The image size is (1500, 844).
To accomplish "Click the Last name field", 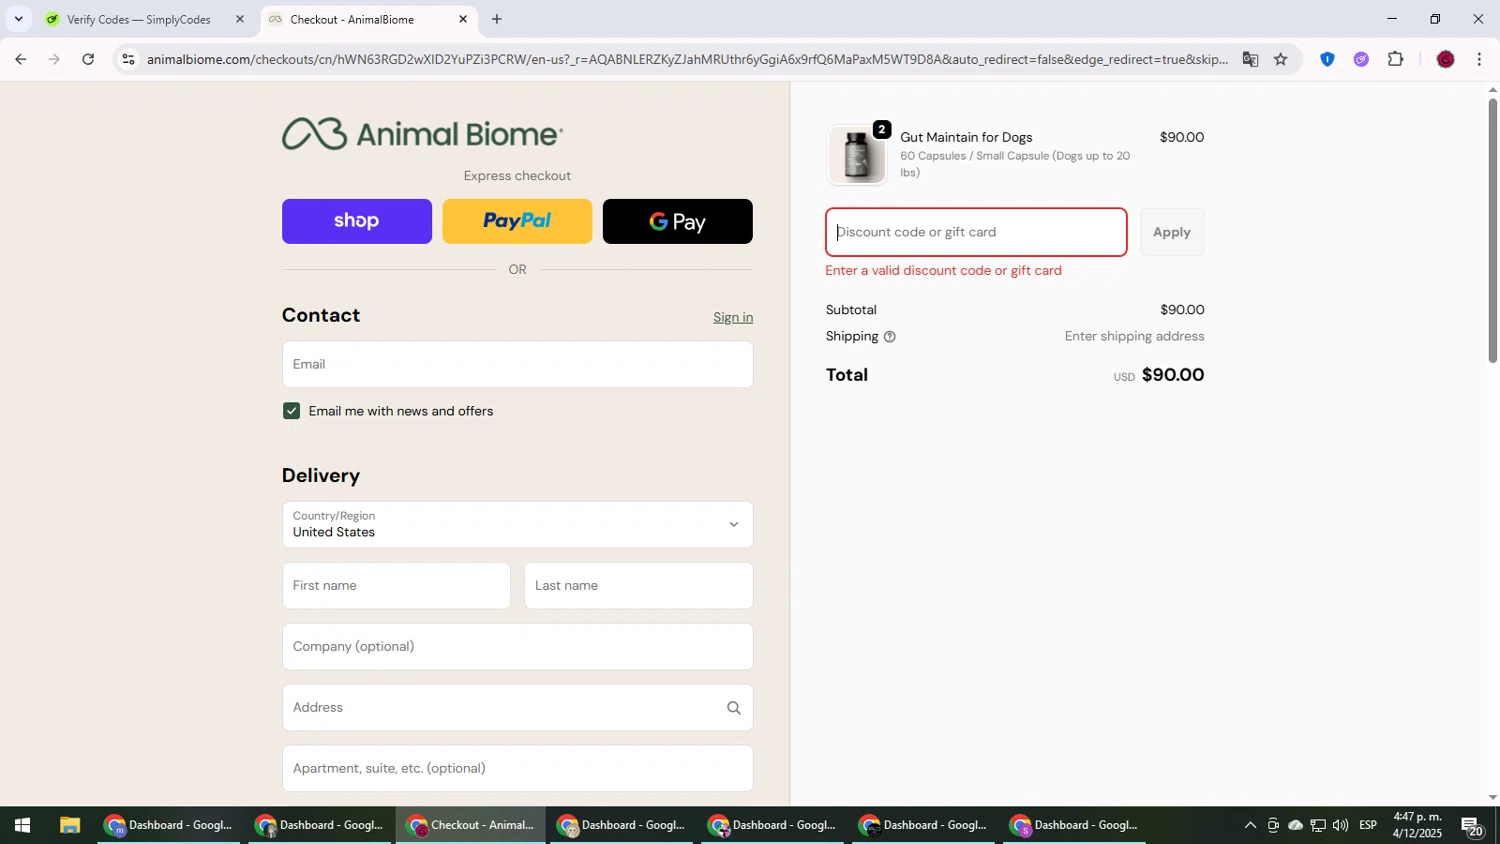I will click(x=638, y=586).
